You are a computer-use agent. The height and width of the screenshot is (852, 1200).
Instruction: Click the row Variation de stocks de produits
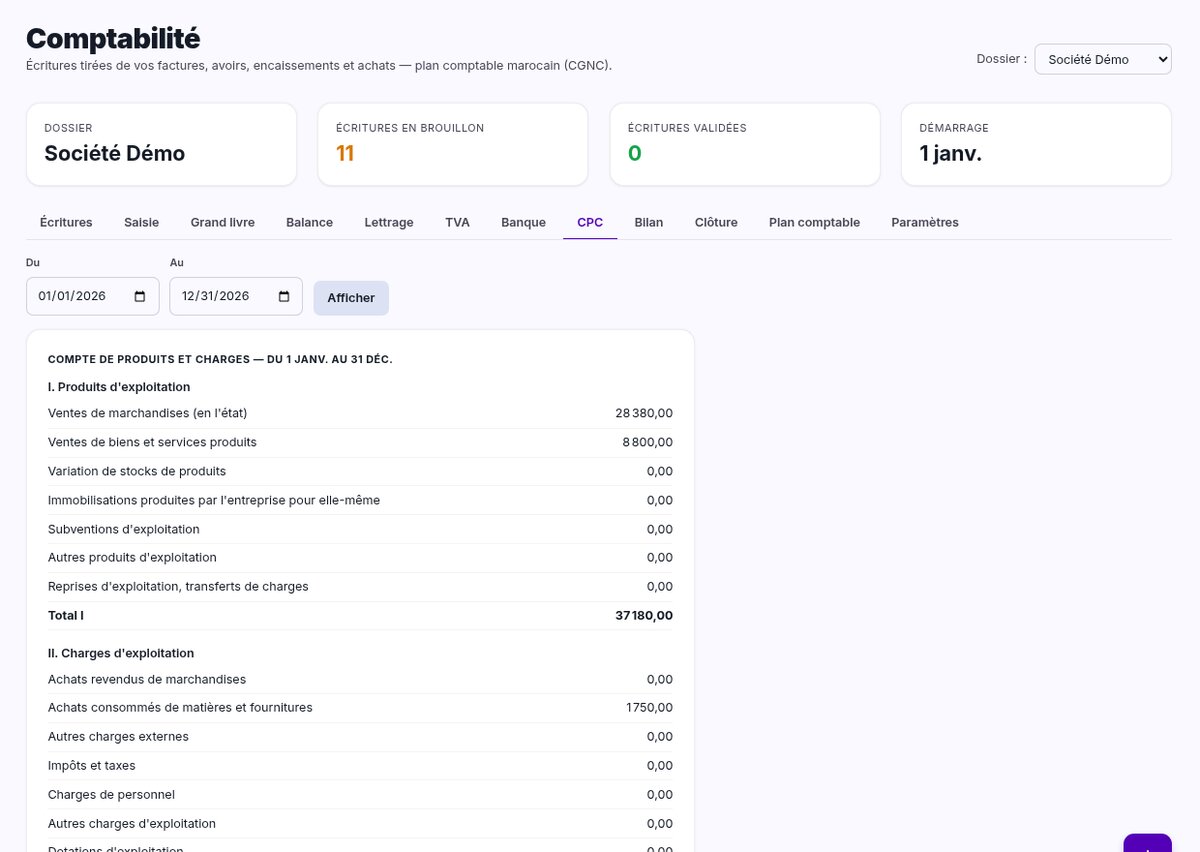(360, 471)
